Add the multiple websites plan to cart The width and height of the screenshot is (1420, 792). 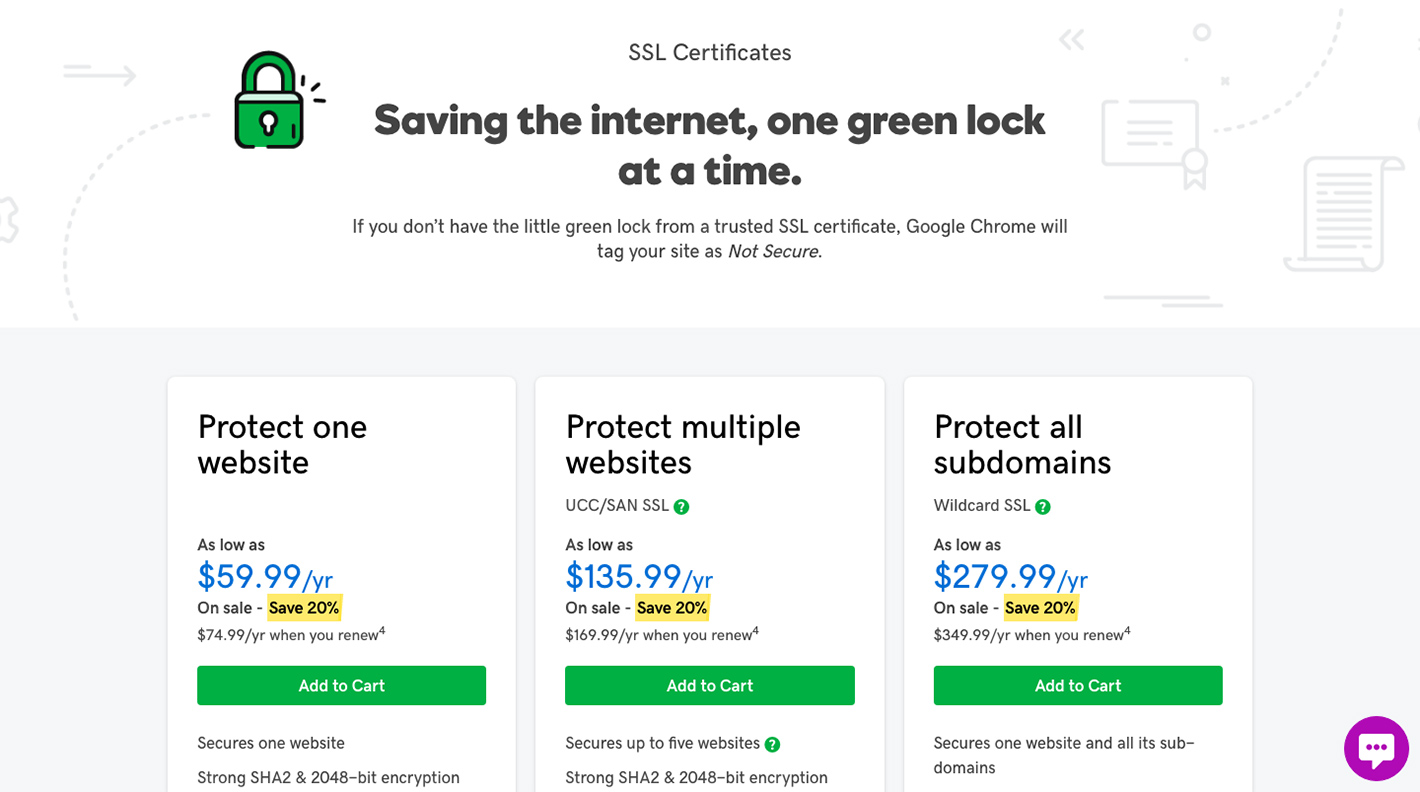coord(709,685)
